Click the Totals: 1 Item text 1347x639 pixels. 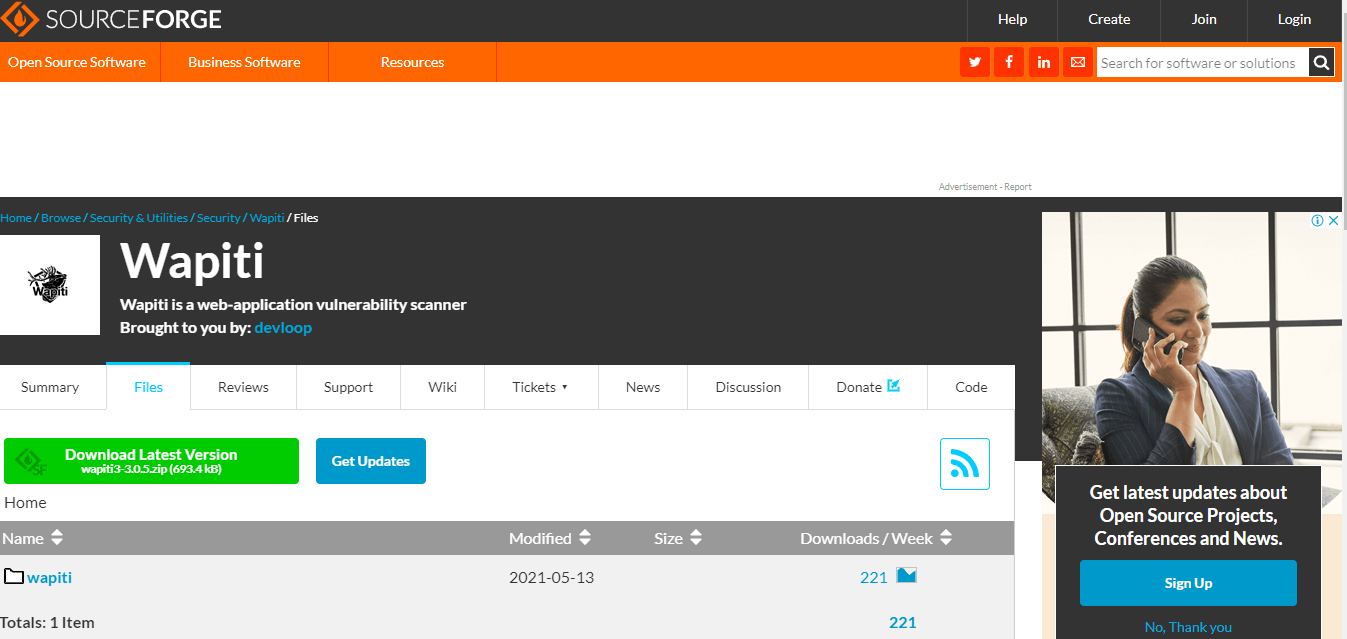coord(47,622)
